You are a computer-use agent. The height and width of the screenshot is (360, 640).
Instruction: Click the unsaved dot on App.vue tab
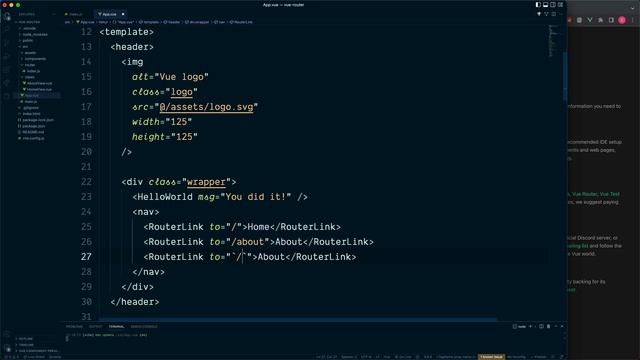pyautogui.click(x=123, y=14)
